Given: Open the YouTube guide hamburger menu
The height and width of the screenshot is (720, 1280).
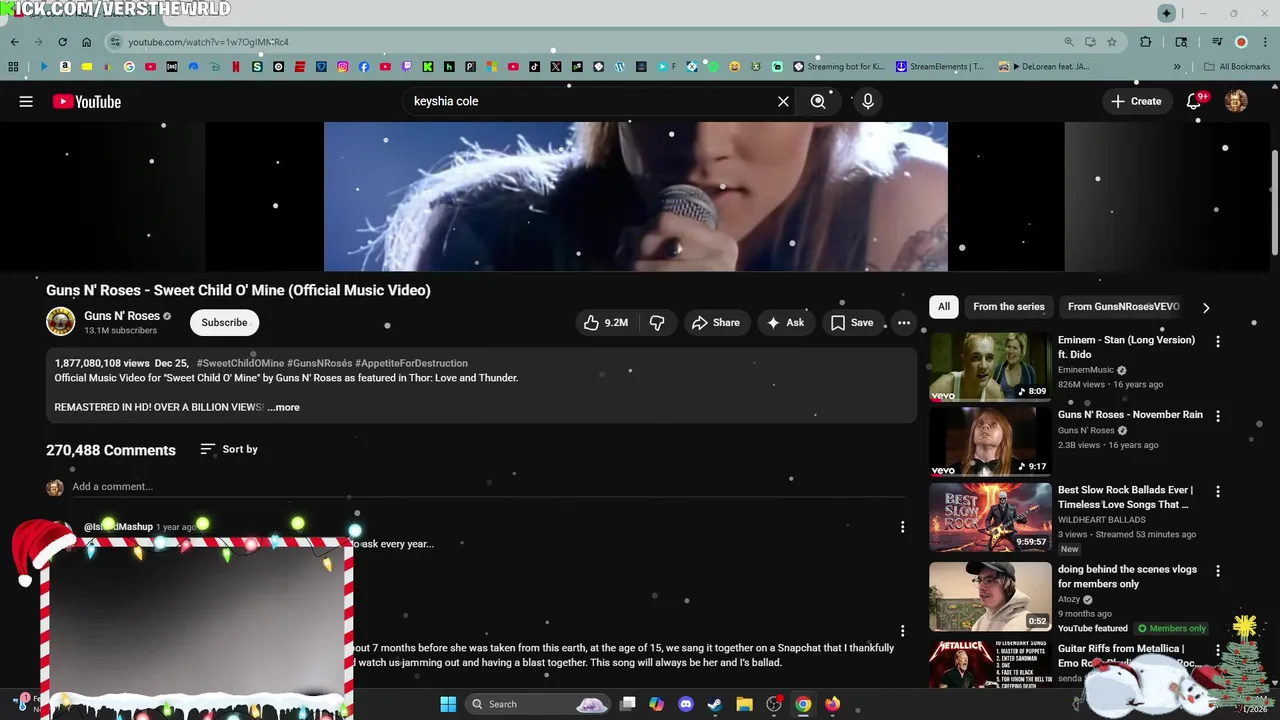Looking at the screenshot, I should pyautogui.click(x=26, y=101).
